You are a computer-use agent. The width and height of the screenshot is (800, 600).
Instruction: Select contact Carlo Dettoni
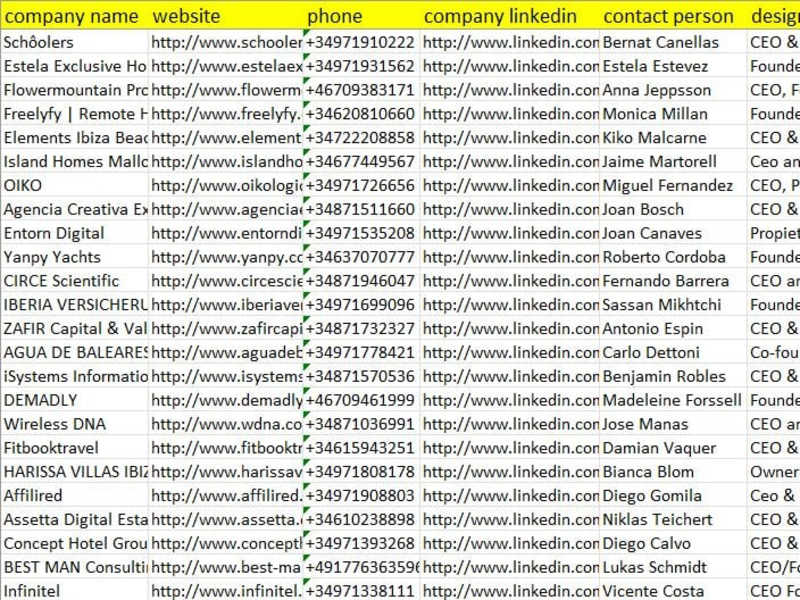pos(673,353)
